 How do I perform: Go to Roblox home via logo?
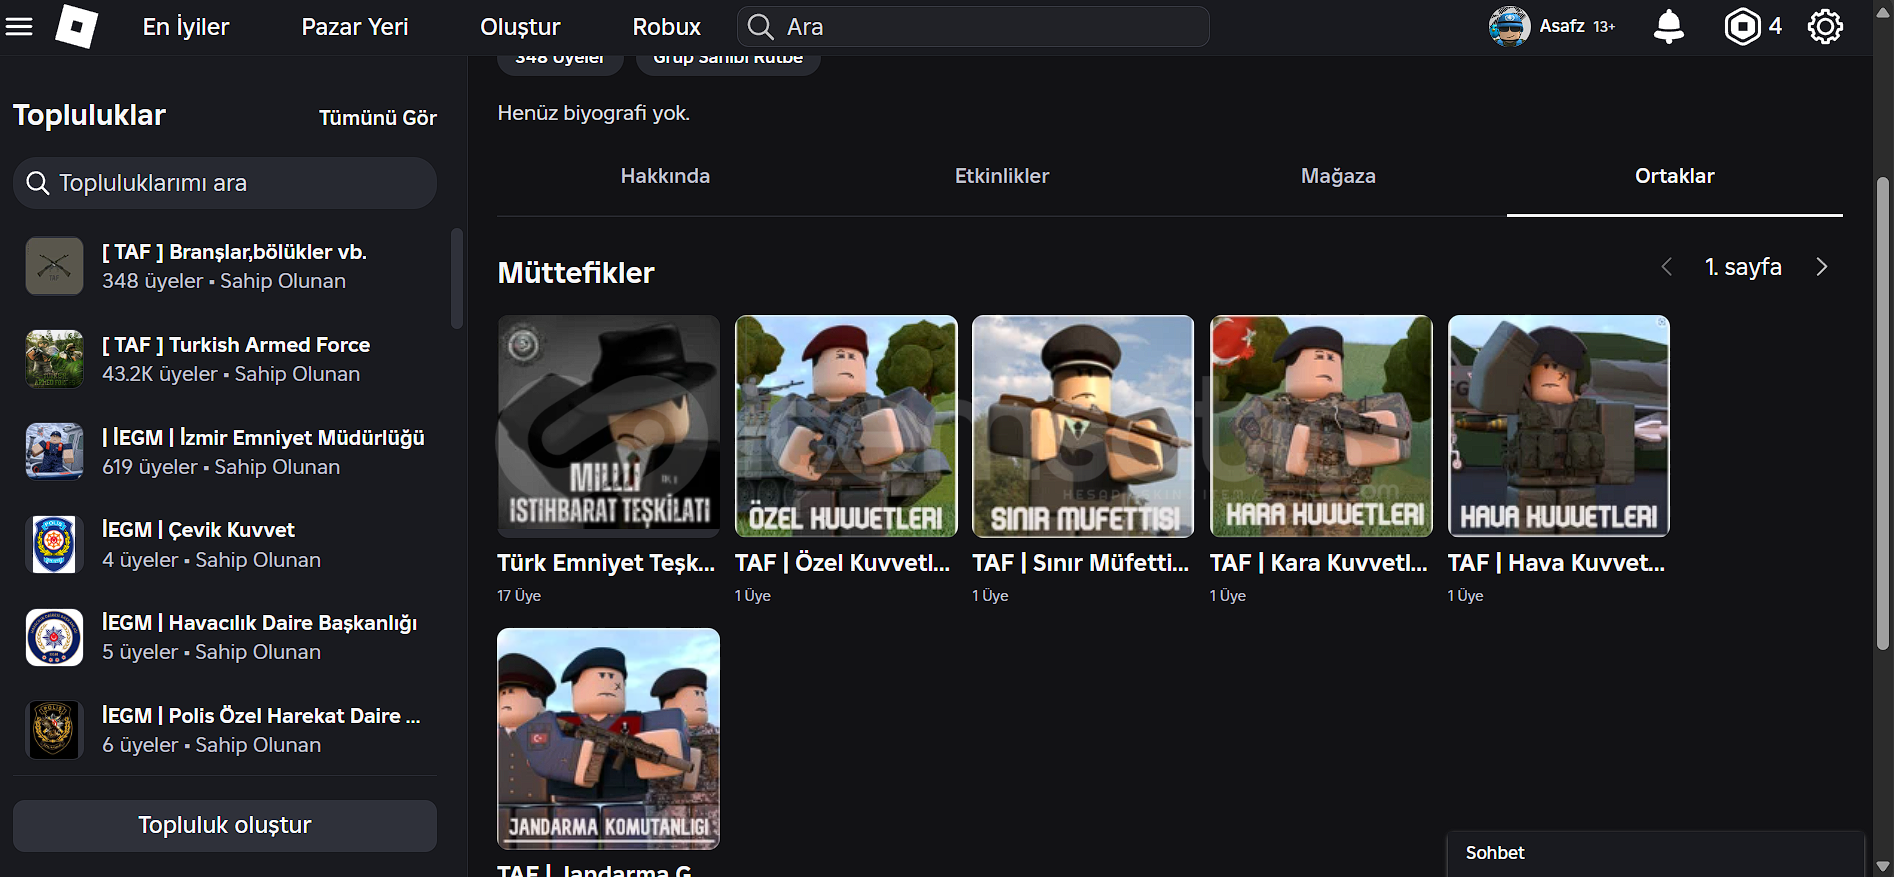[76, 26]
